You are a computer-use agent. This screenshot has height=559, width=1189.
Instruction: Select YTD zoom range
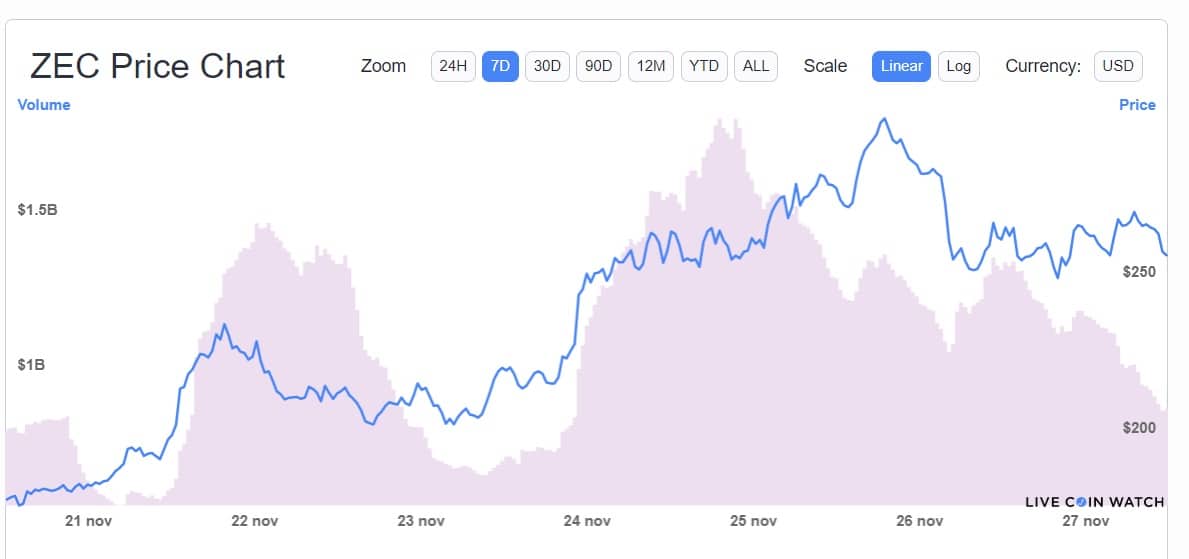click(704, 66)
